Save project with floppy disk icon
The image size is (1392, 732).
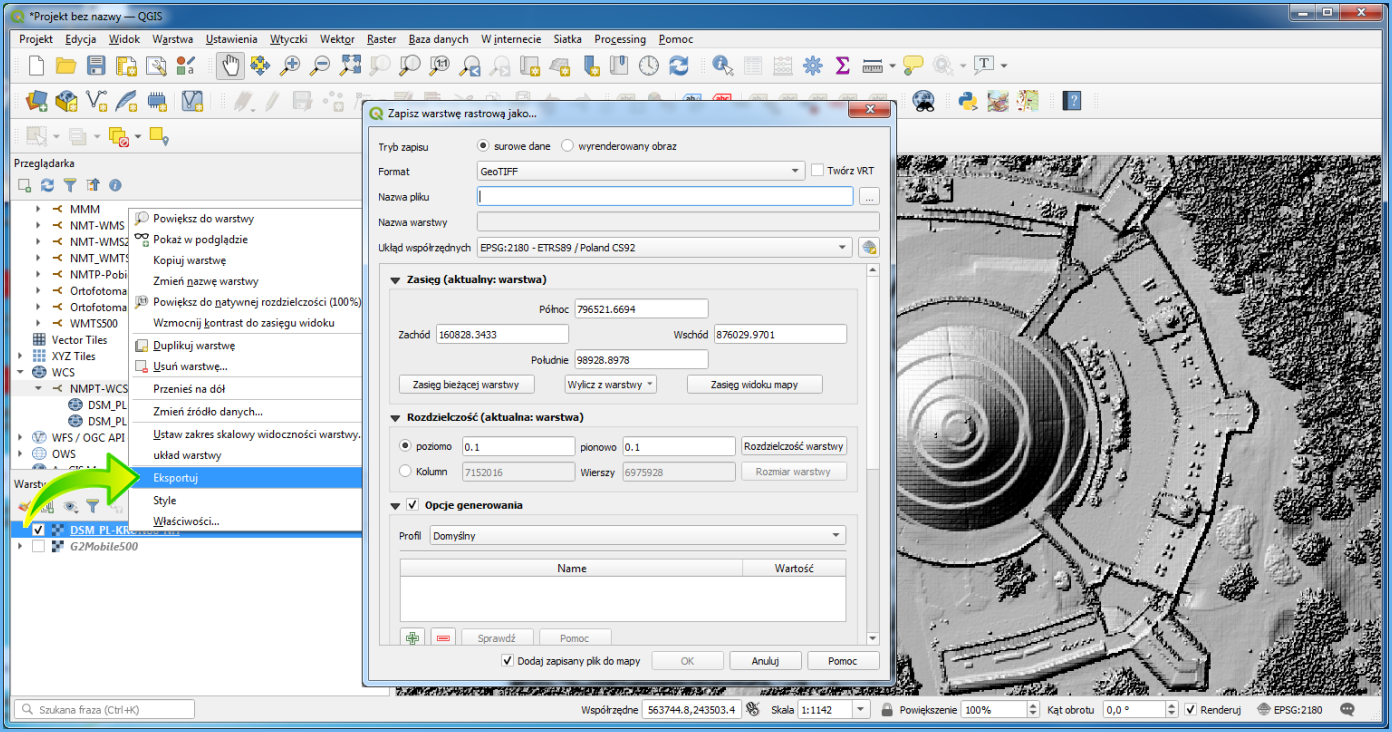pyautogui.click(x=96, y=66)
